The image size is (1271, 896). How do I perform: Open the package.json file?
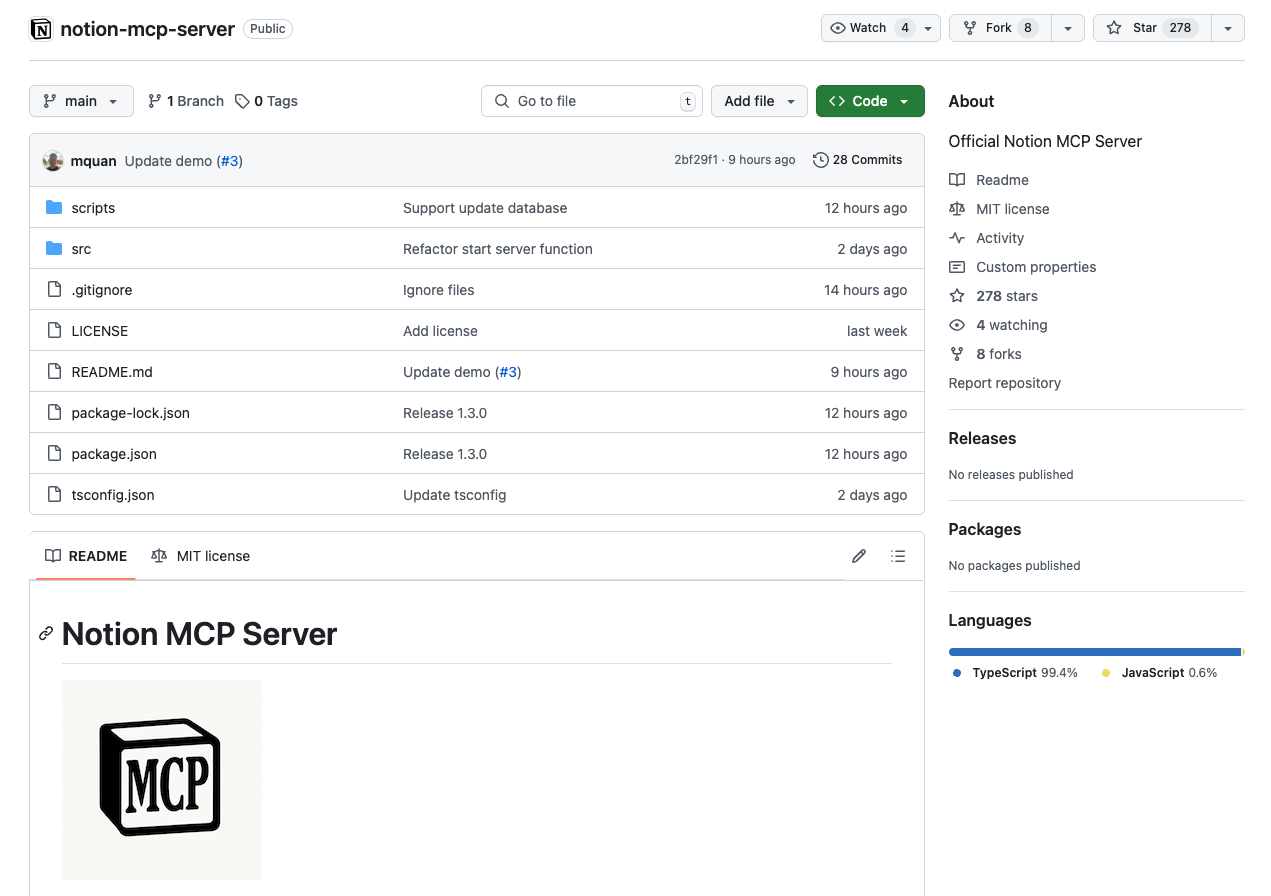[x=114, y=454]
